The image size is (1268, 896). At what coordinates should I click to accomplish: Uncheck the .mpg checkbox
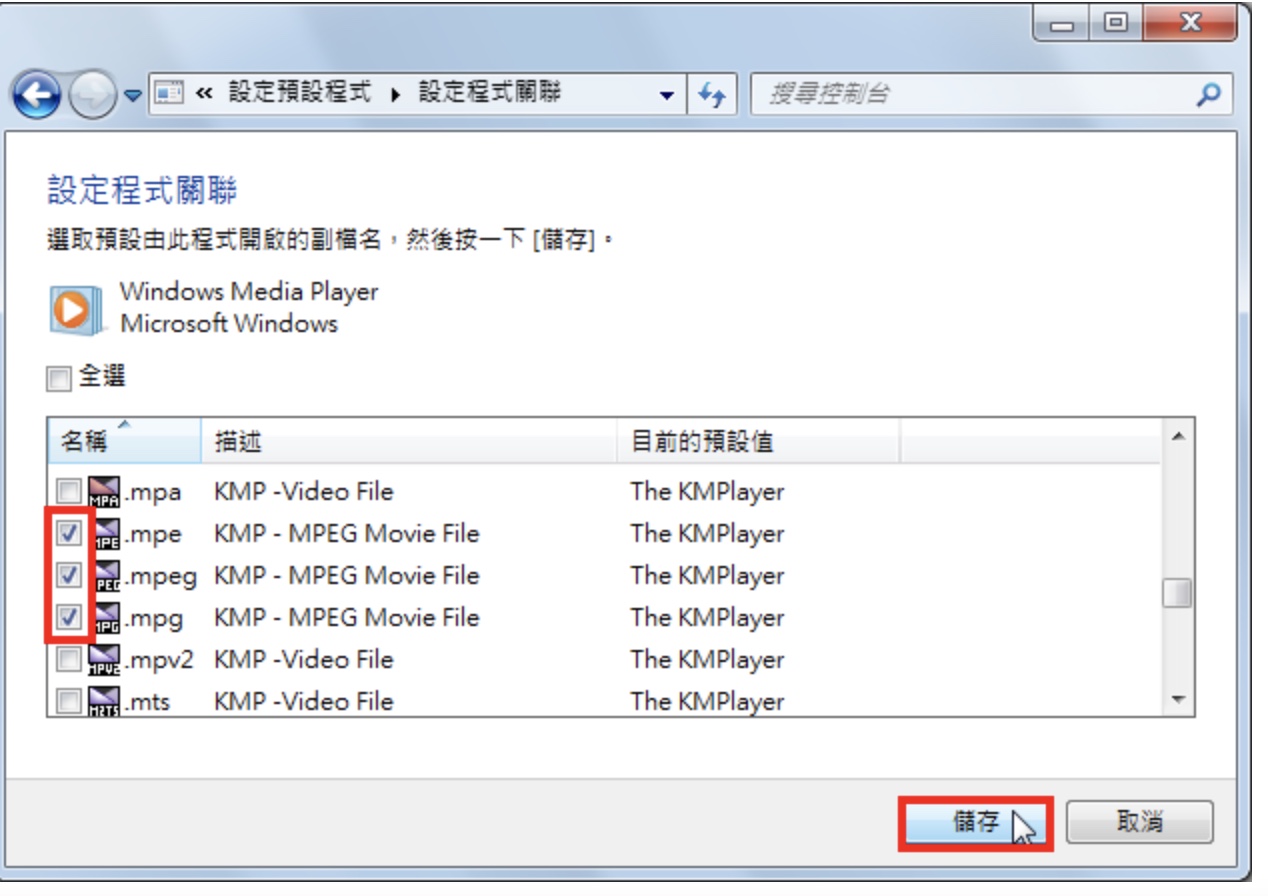[x=68, y=618]
